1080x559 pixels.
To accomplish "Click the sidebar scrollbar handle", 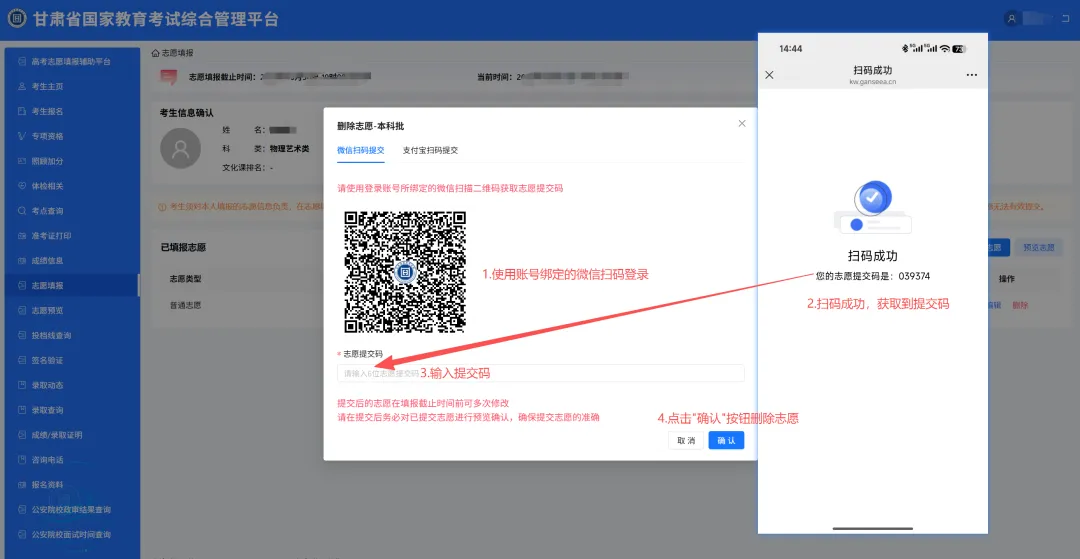I will pos(138,285).
